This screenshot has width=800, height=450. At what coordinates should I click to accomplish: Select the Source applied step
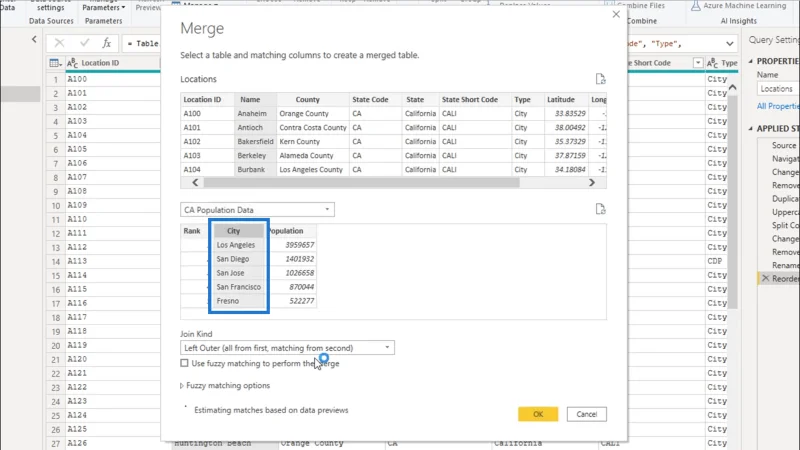[x=784, y=145]
